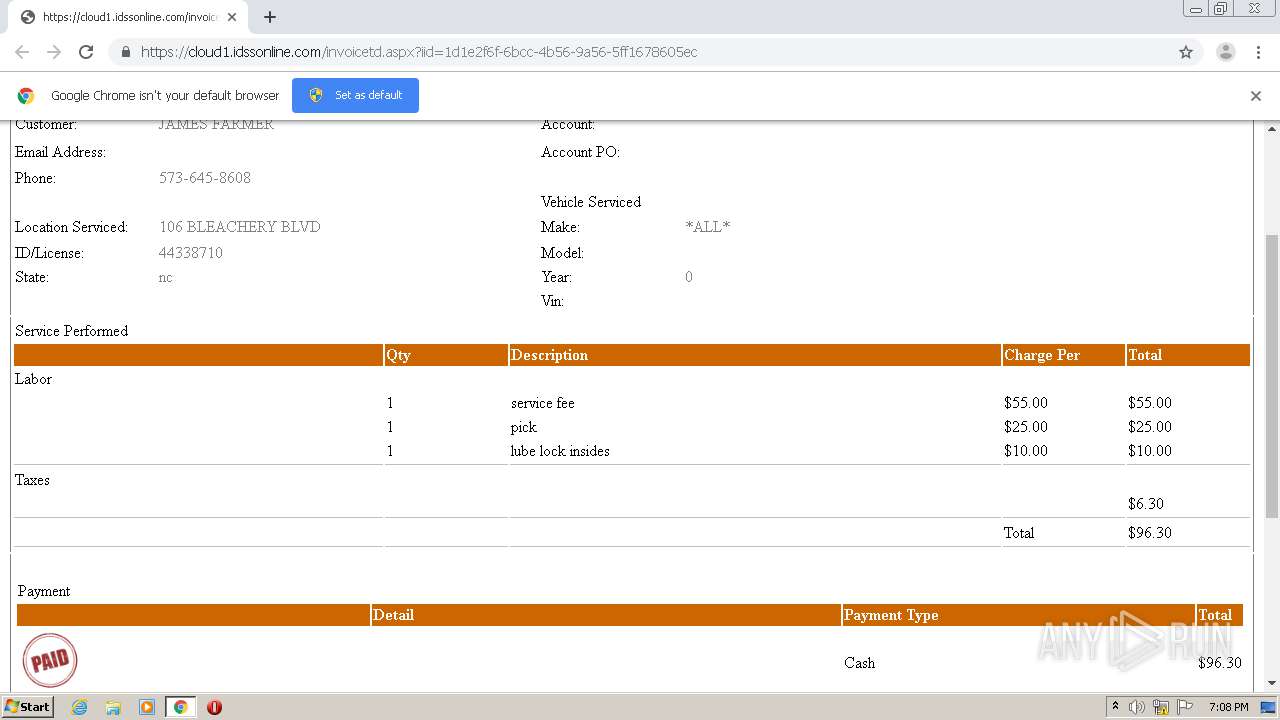Launch Internet Explorer from the taskbar

(x=79, y=707)
